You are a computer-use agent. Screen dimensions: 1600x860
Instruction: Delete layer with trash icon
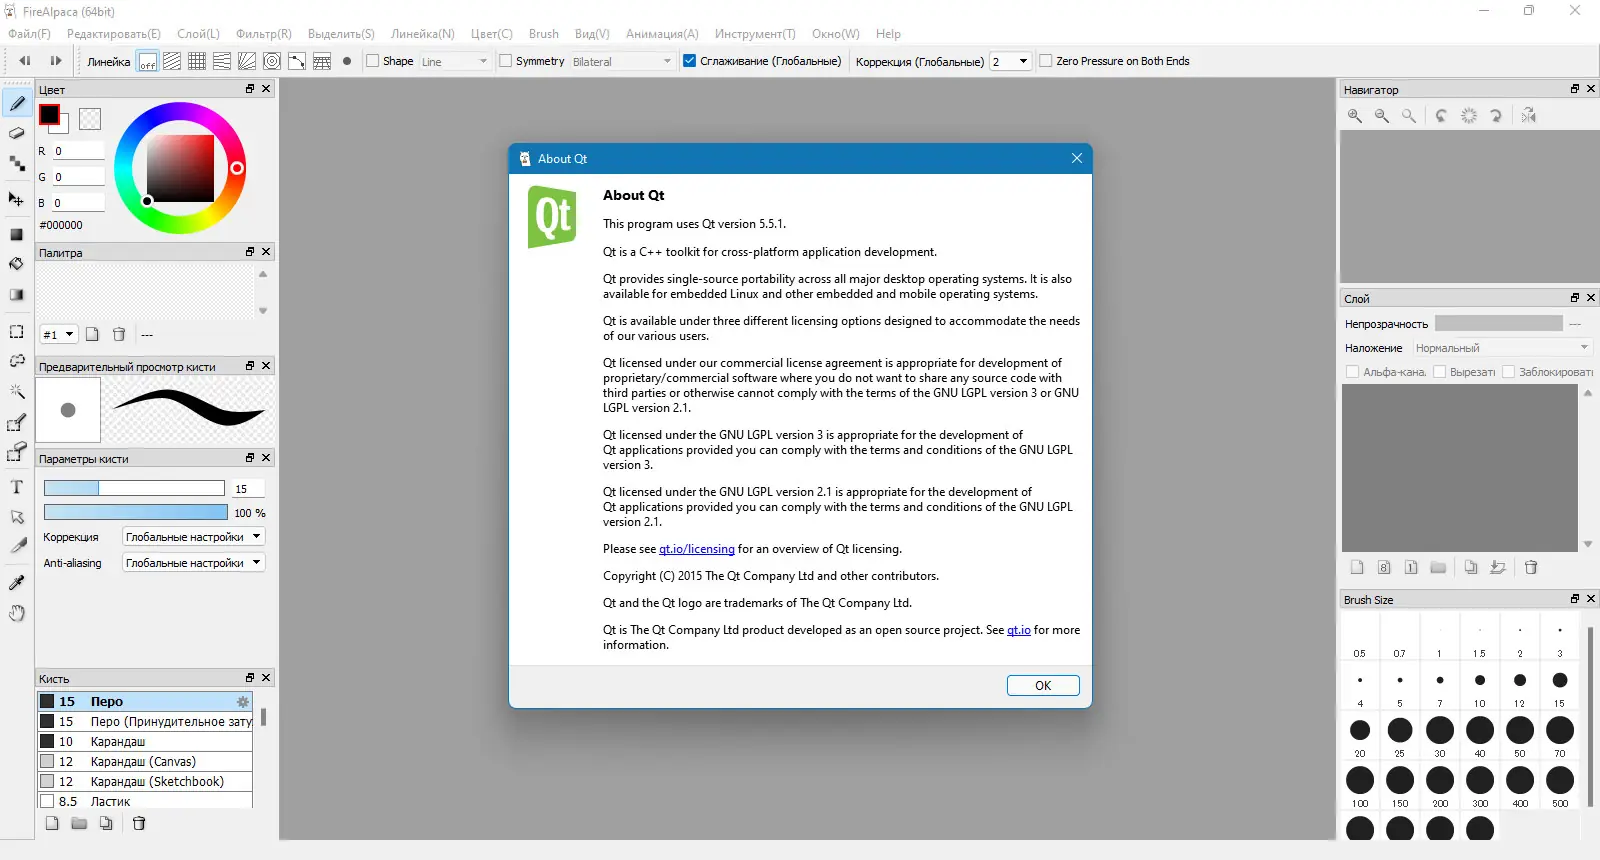click(x=1531, y=567)
